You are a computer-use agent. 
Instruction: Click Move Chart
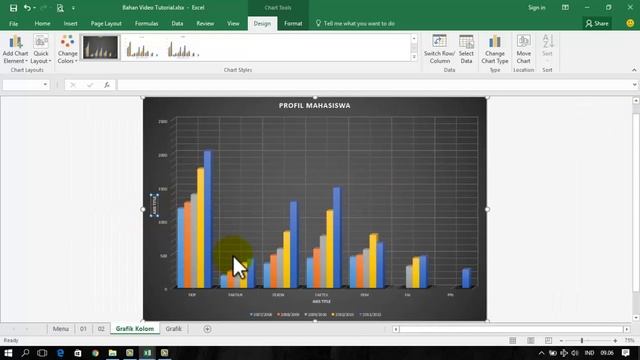523,49
